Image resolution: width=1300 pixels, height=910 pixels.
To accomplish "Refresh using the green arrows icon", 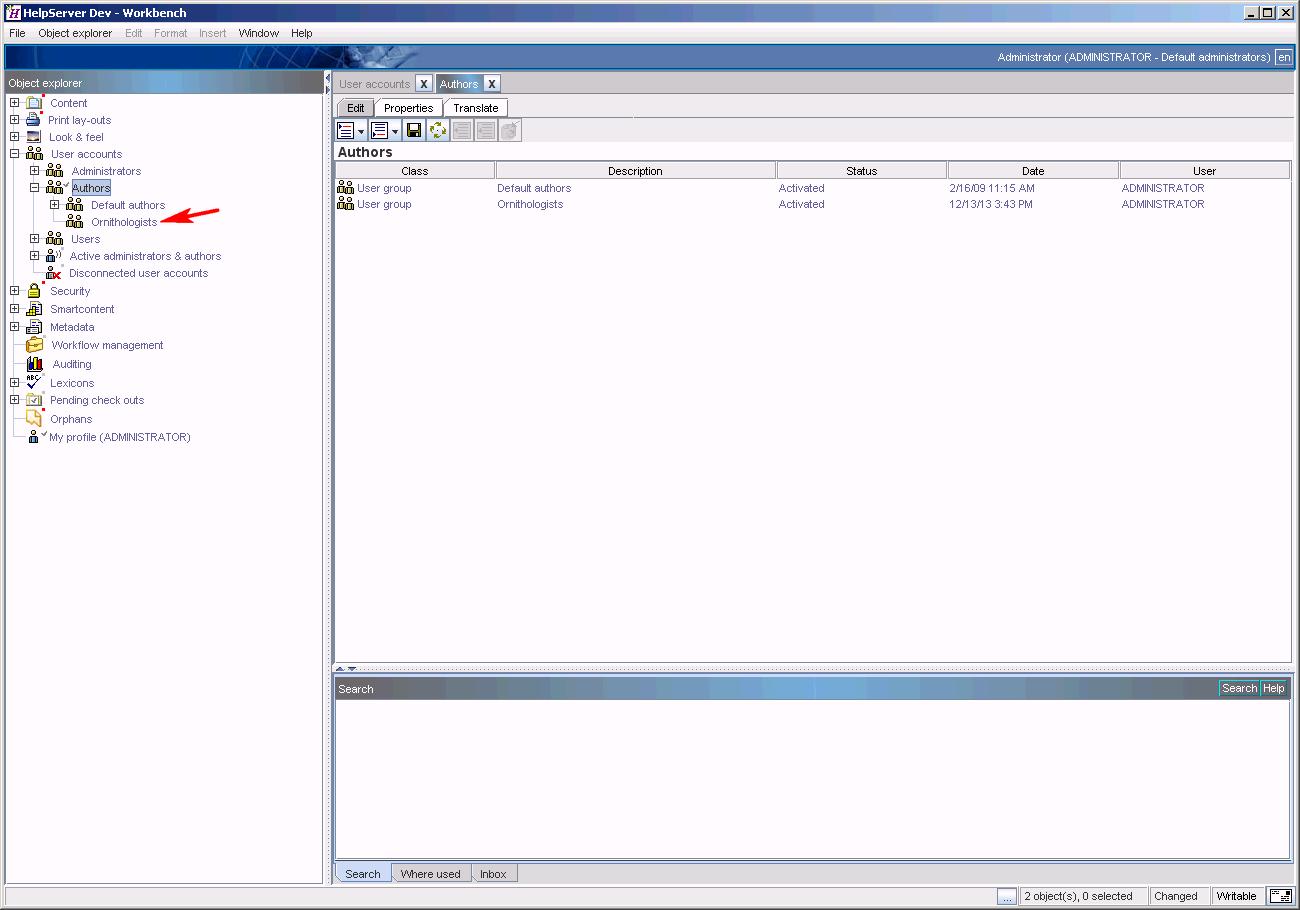I will point(438,130).
